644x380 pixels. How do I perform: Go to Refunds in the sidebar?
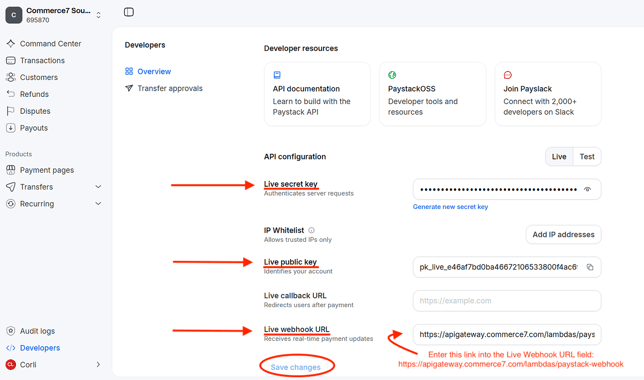[x=34, y=94]
